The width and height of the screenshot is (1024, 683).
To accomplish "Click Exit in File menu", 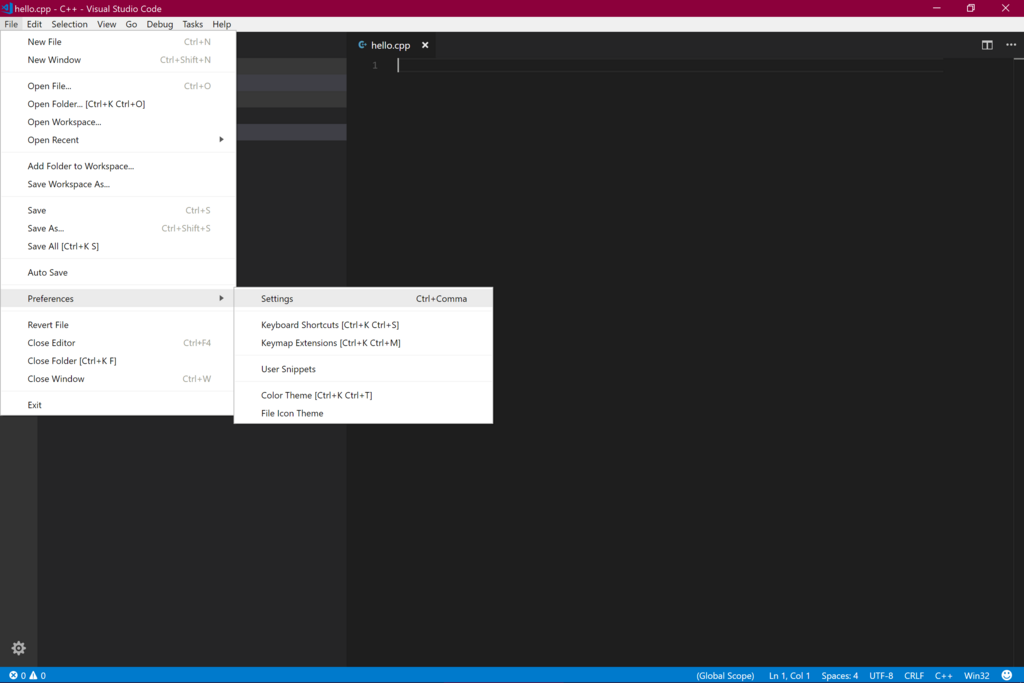I will coord(118,405).
